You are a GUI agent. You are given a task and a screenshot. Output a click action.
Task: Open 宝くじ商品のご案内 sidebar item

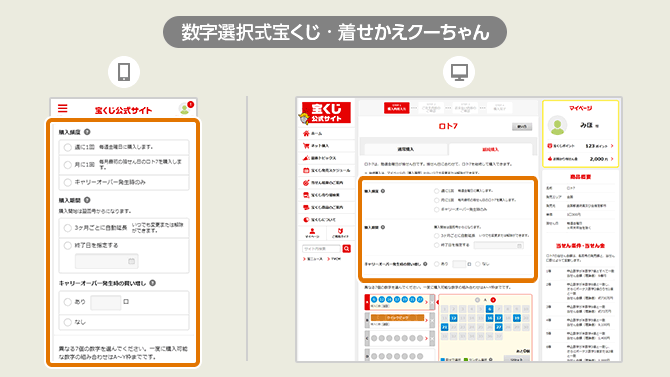point(323,207)
